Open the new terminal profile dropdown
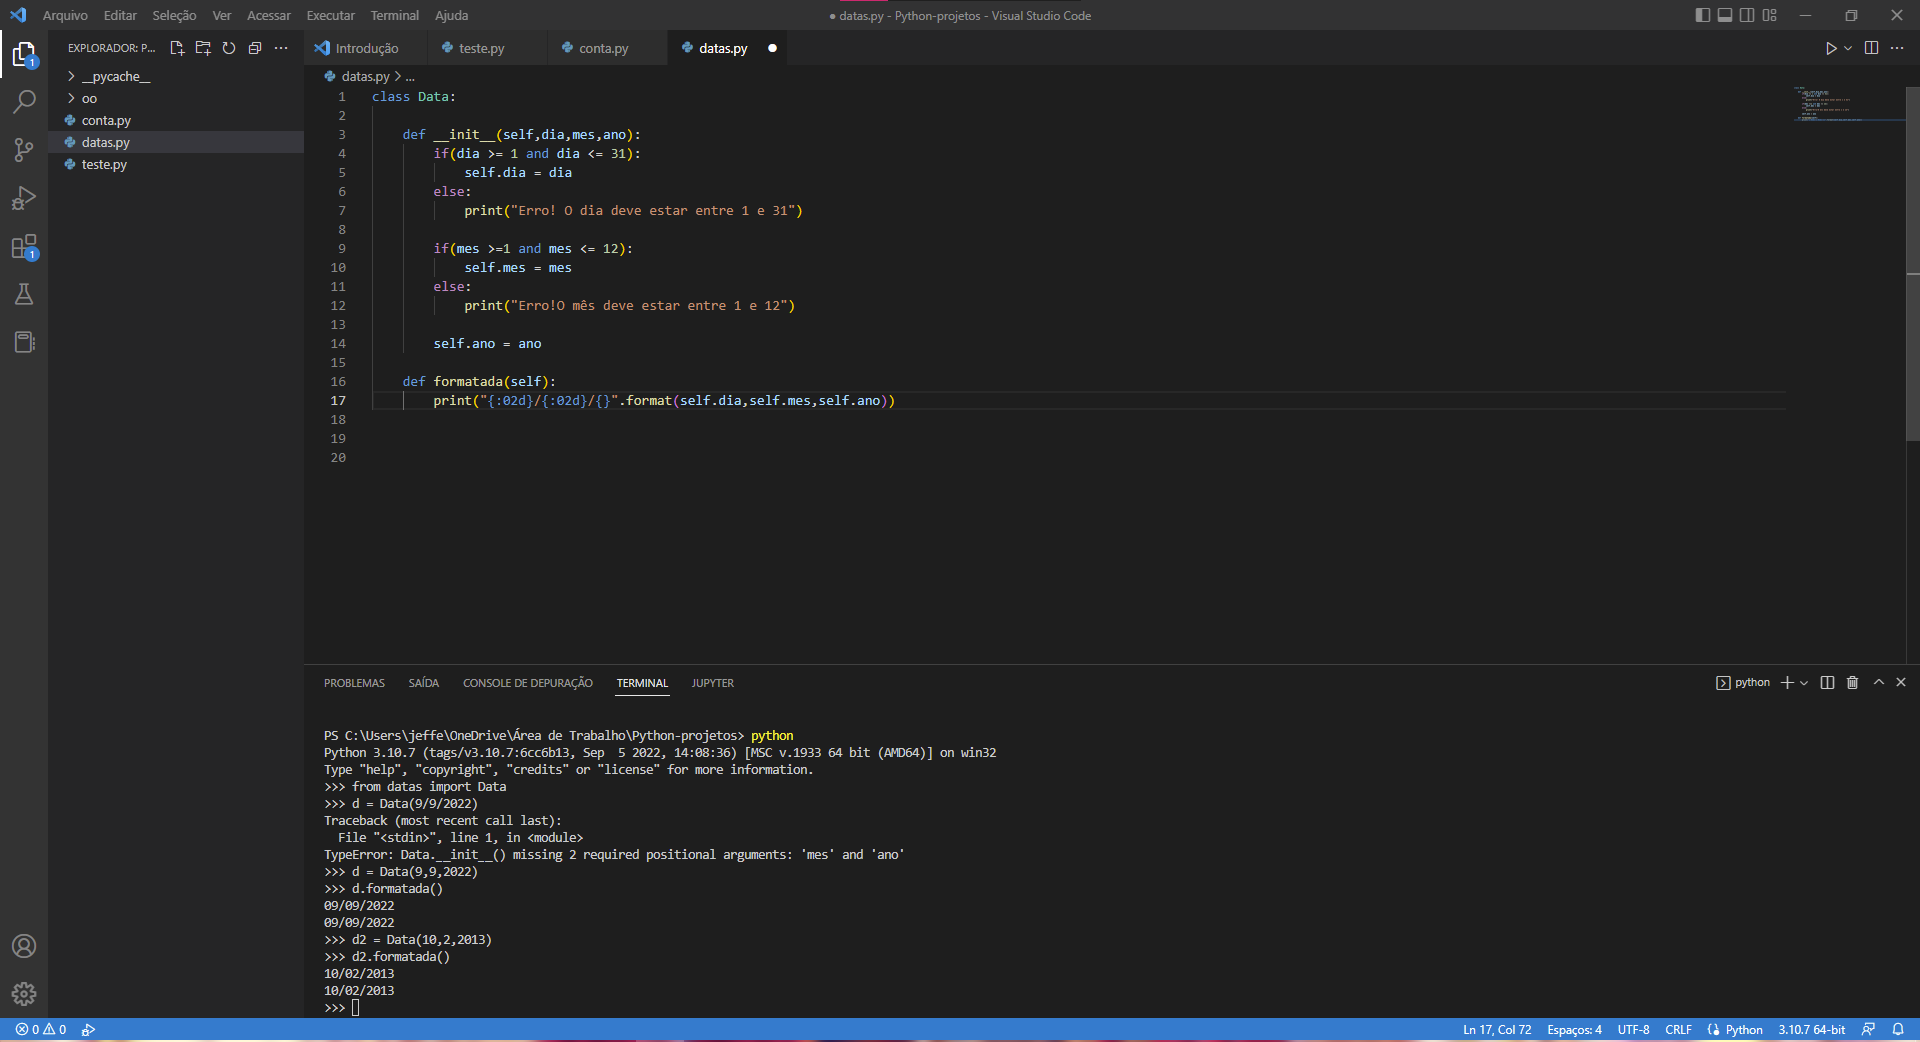1920x1042 pixels. click(x=1804, y=682)
